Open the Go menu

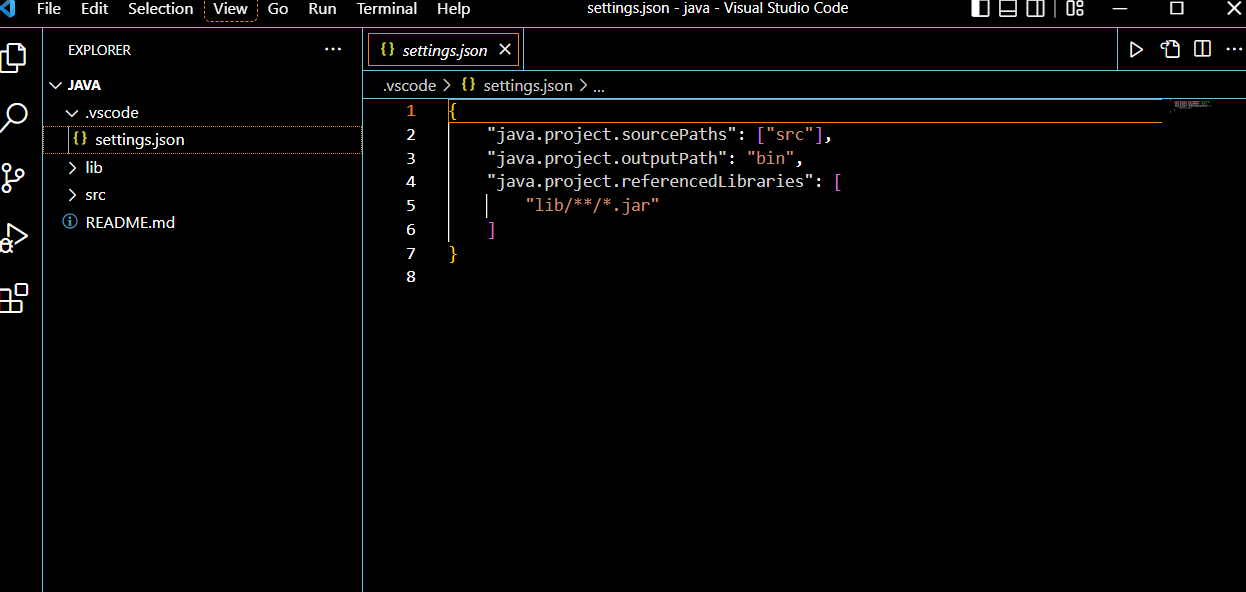tap(278, 9)
